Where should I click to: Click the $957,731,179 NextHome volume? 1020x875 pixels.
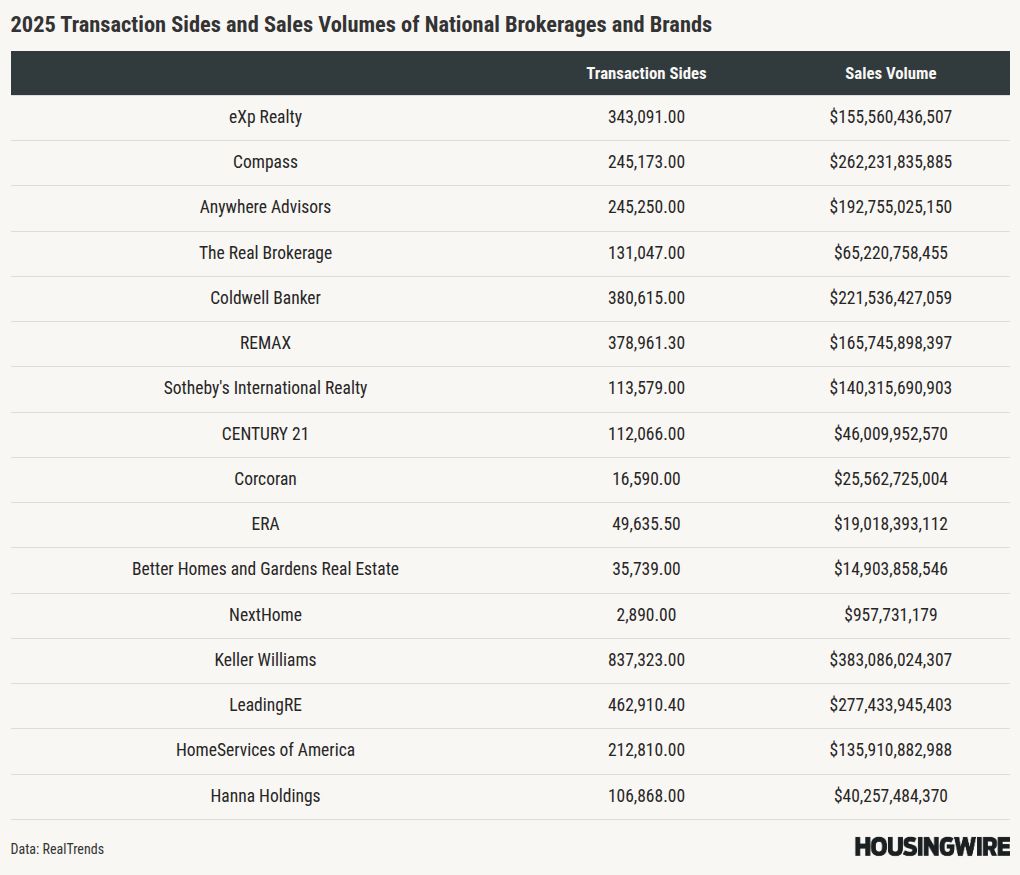(890, 615)
